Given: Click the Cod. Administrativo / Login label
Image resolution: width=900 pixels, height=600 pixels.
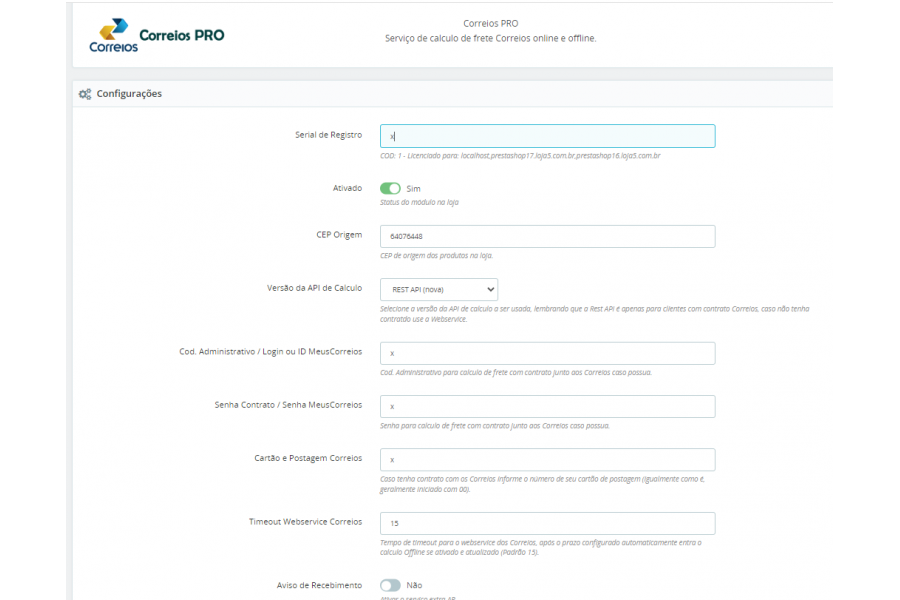Looking at the screenshot, I should pos(271,351).
